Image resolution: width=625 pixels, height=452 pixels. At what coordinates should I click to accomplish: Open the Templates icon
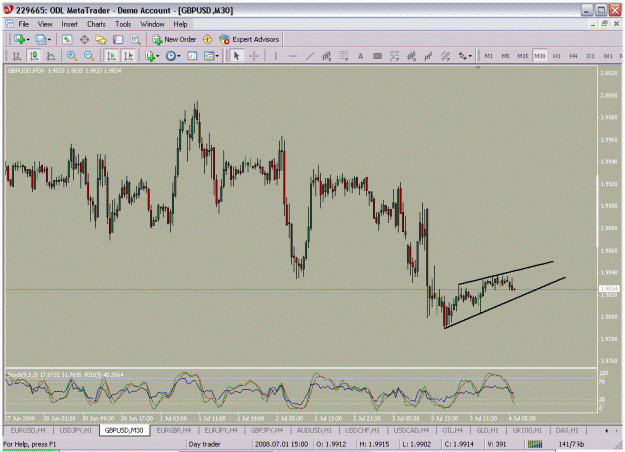[209, 56]
